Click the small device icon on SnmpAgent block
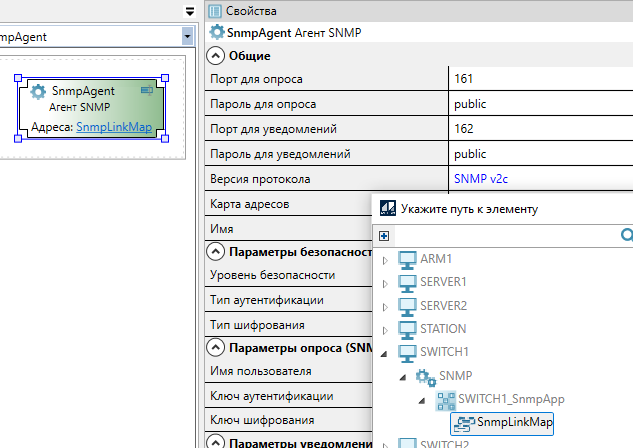 pos(147,91)
